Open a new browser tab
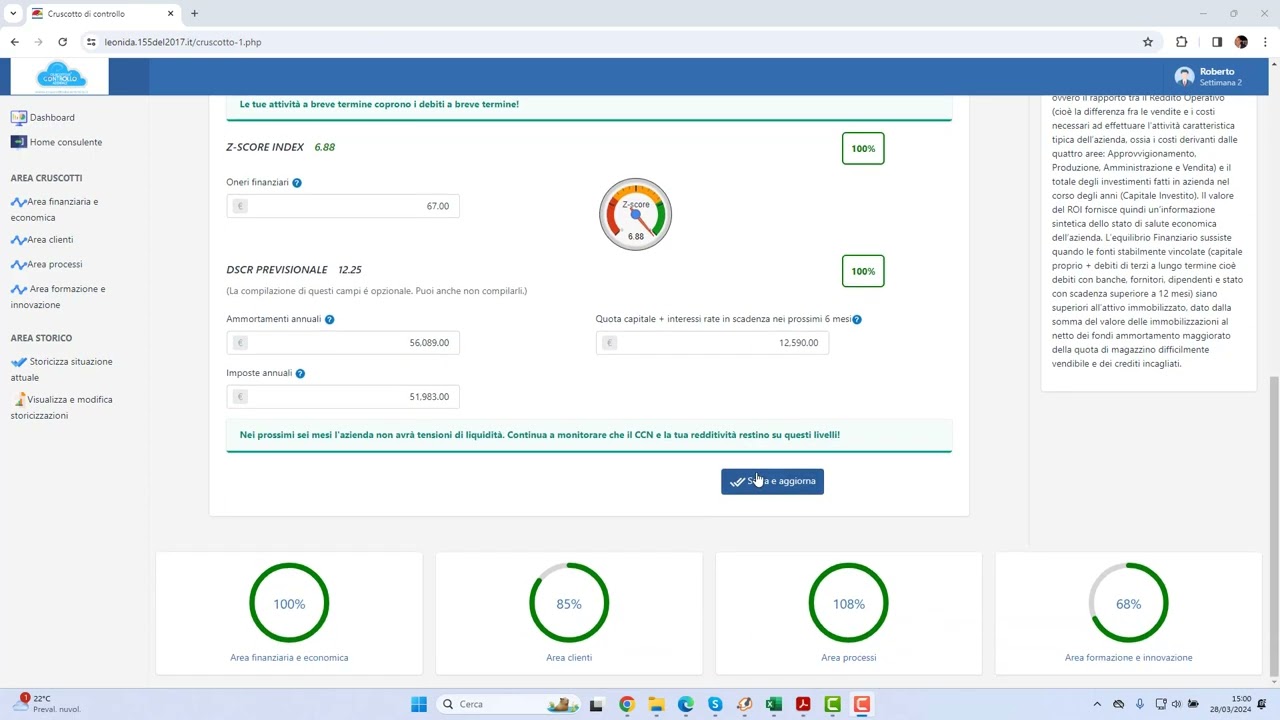The height and width of the screenshot is (720, 1280). pos(194,14)
